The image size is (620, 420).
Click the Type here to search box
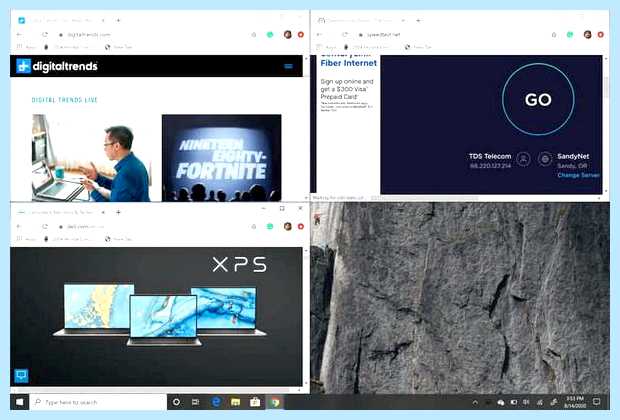tap(98, 402)
